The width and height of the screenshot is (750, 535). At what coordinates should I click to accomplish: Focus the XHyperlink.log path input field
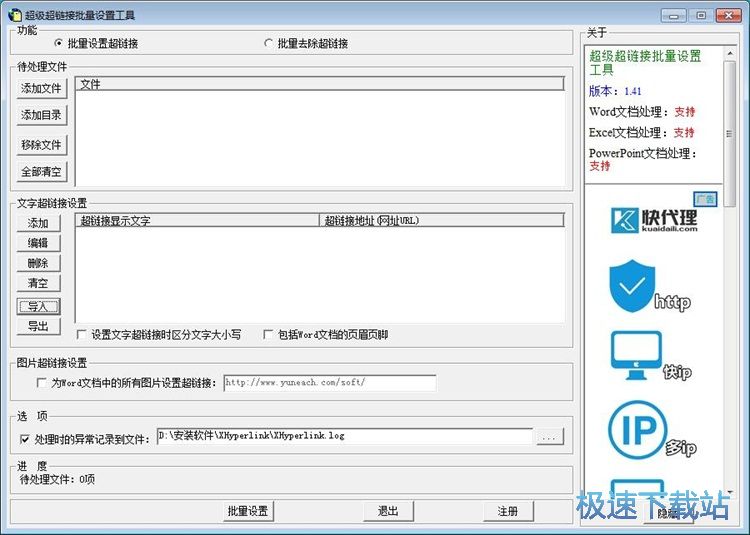(344, 436)
